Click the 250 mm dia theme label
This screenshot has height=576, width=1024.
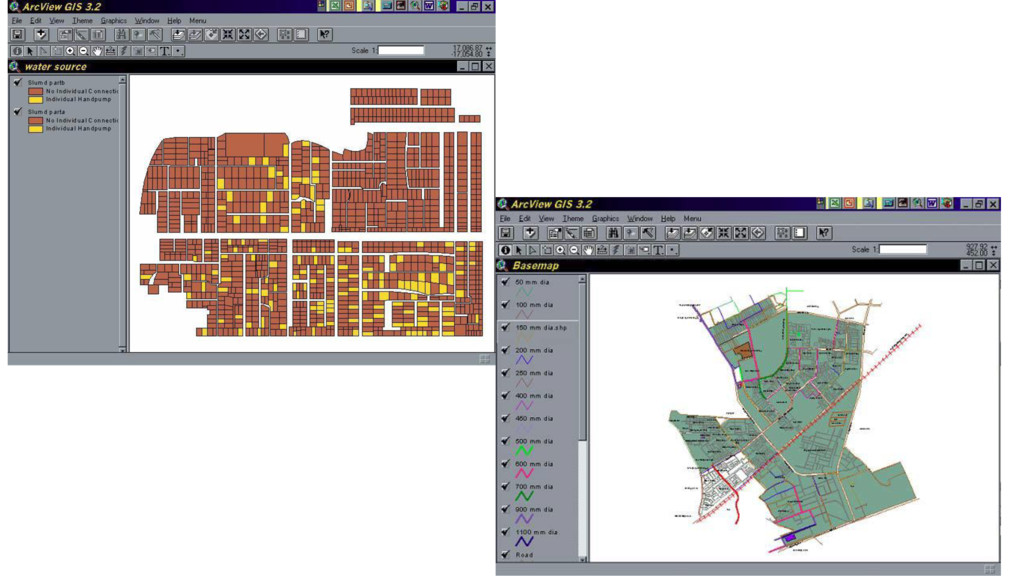[x=534, y=373]
